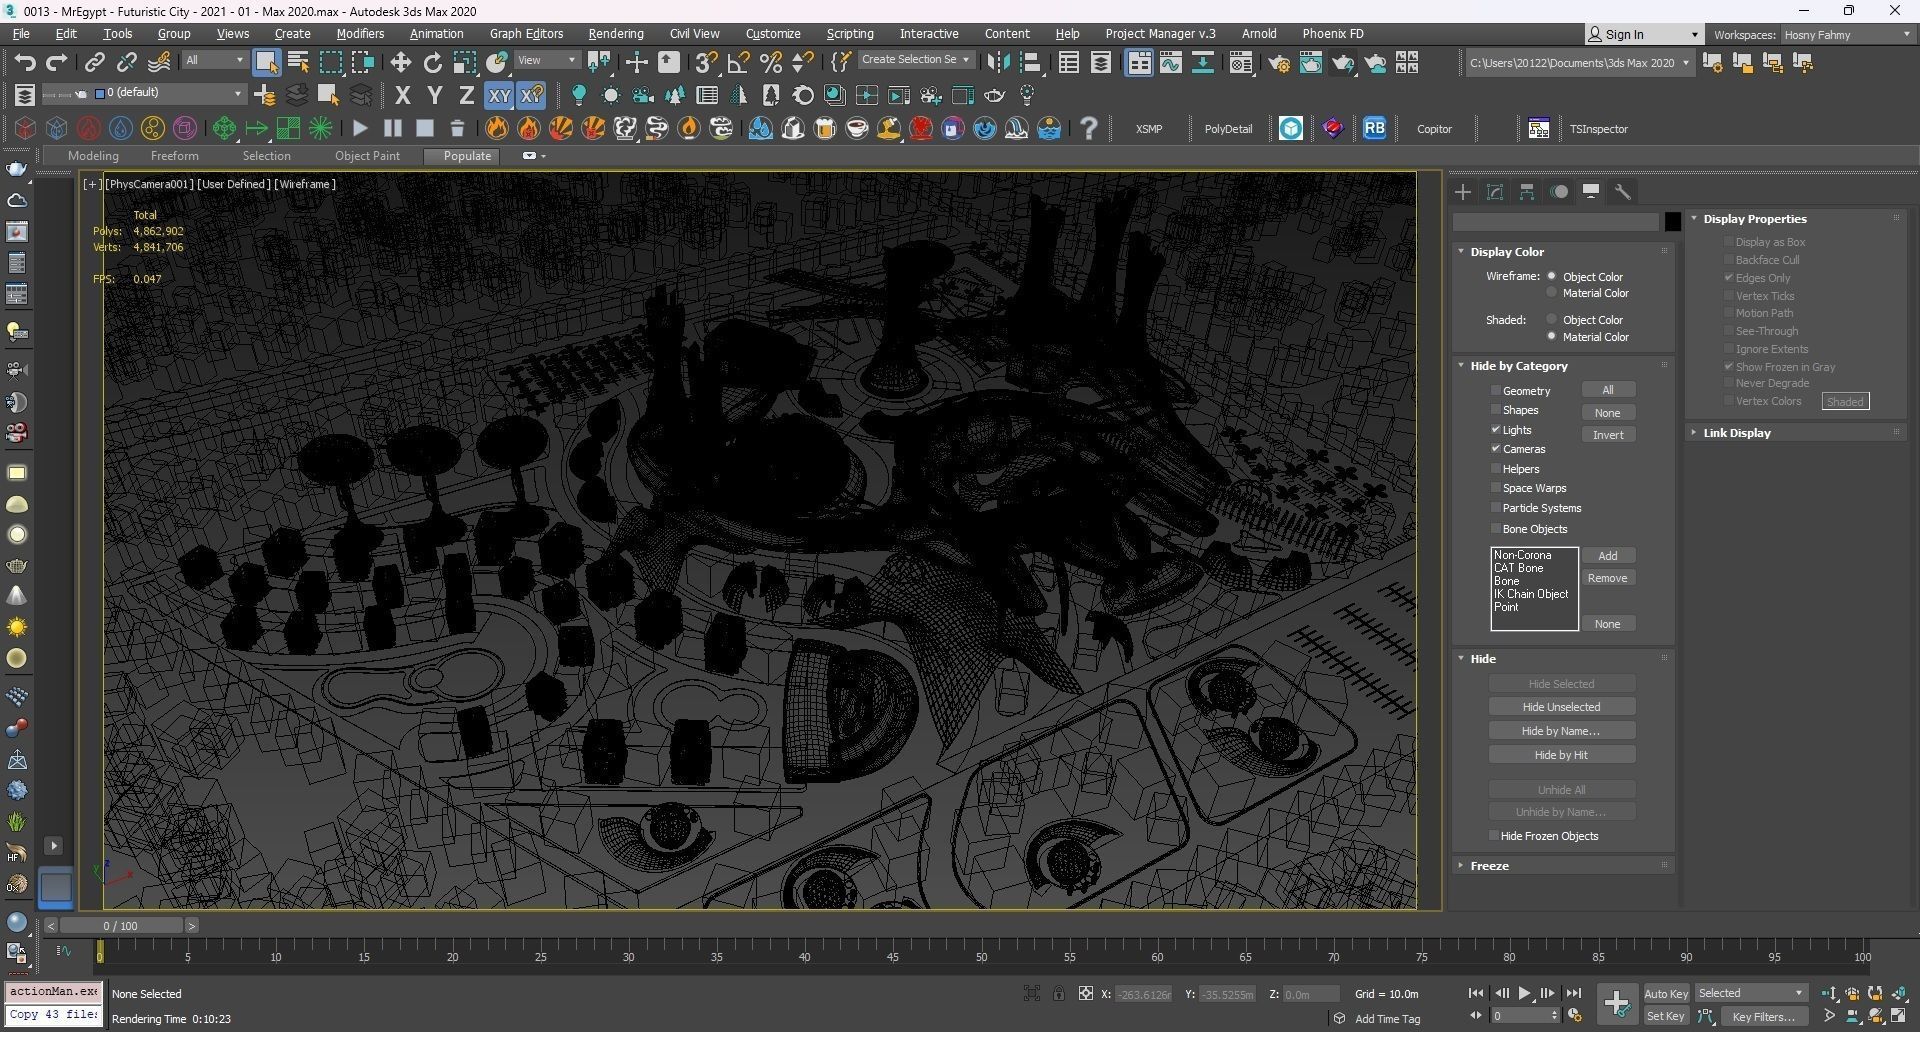Go to the end frame

pos(1573,993)
